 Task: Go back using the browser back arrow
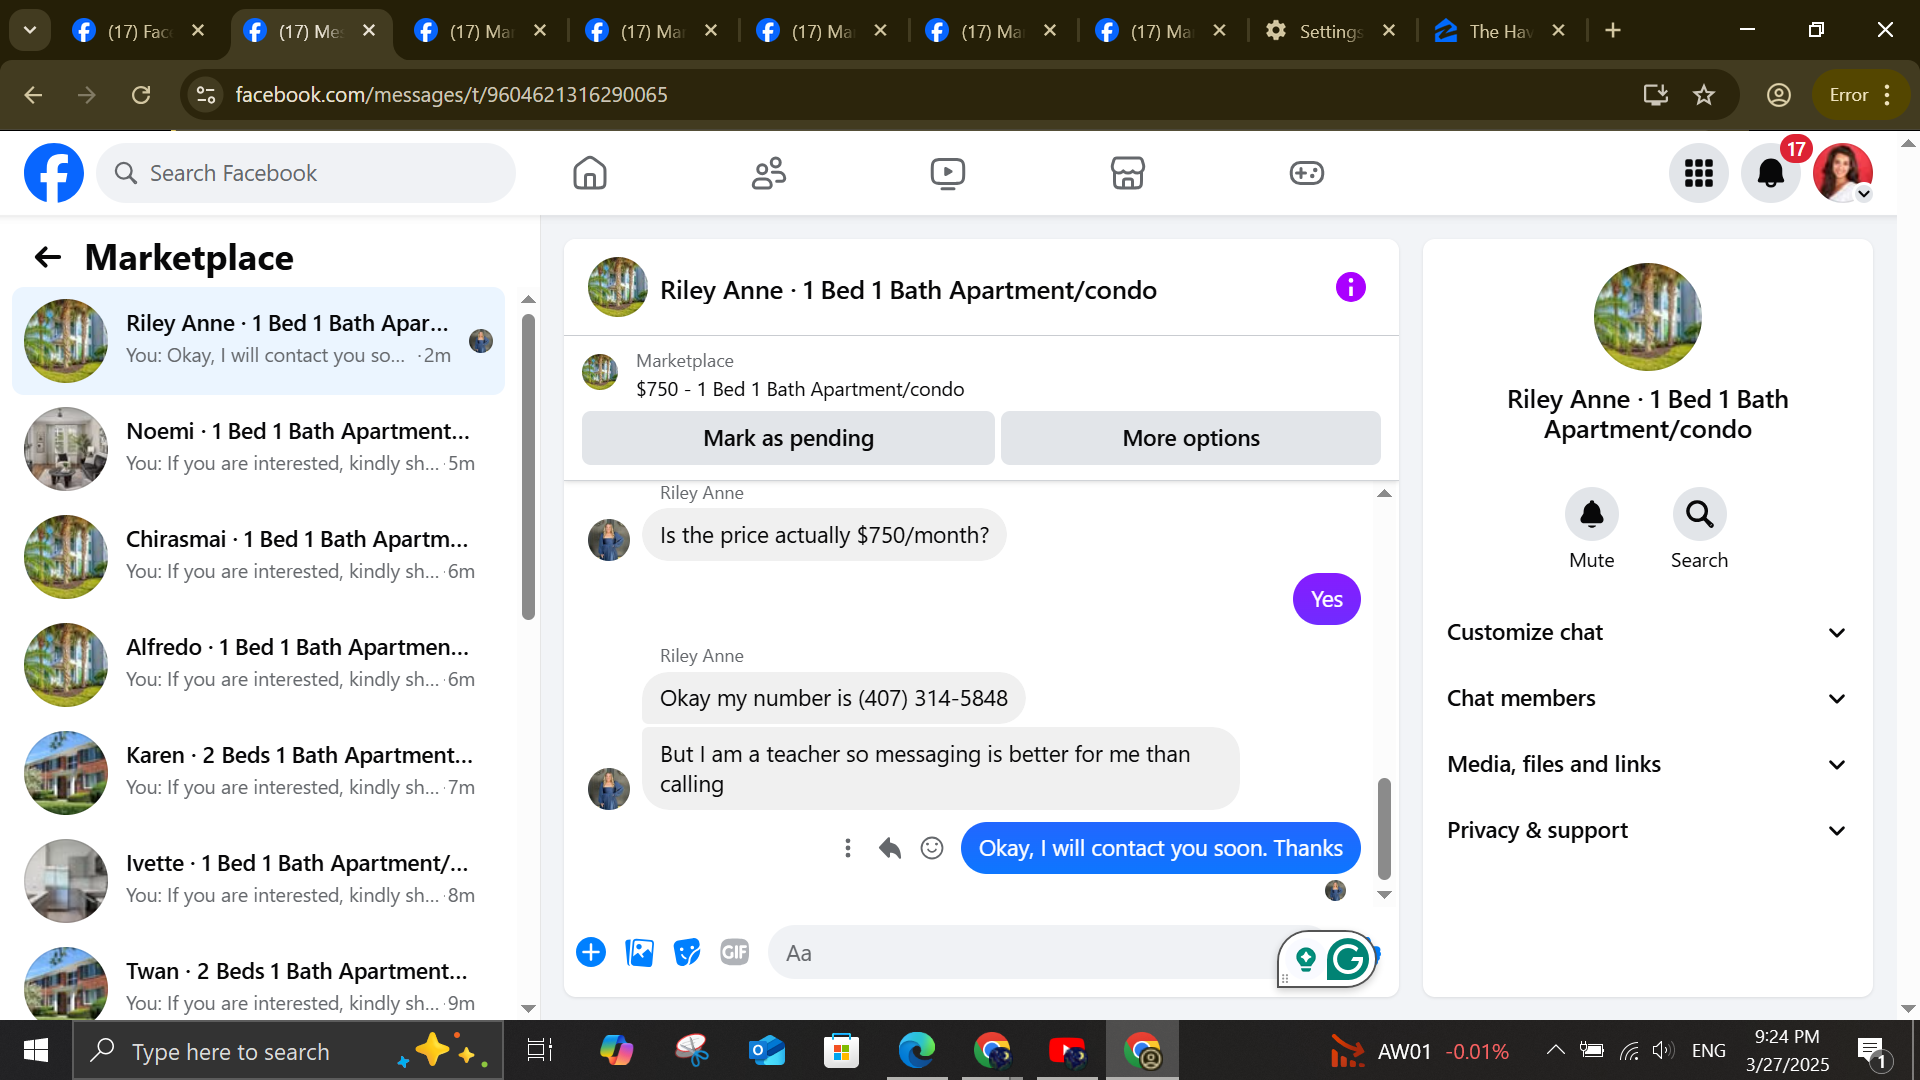pos(33,95)
